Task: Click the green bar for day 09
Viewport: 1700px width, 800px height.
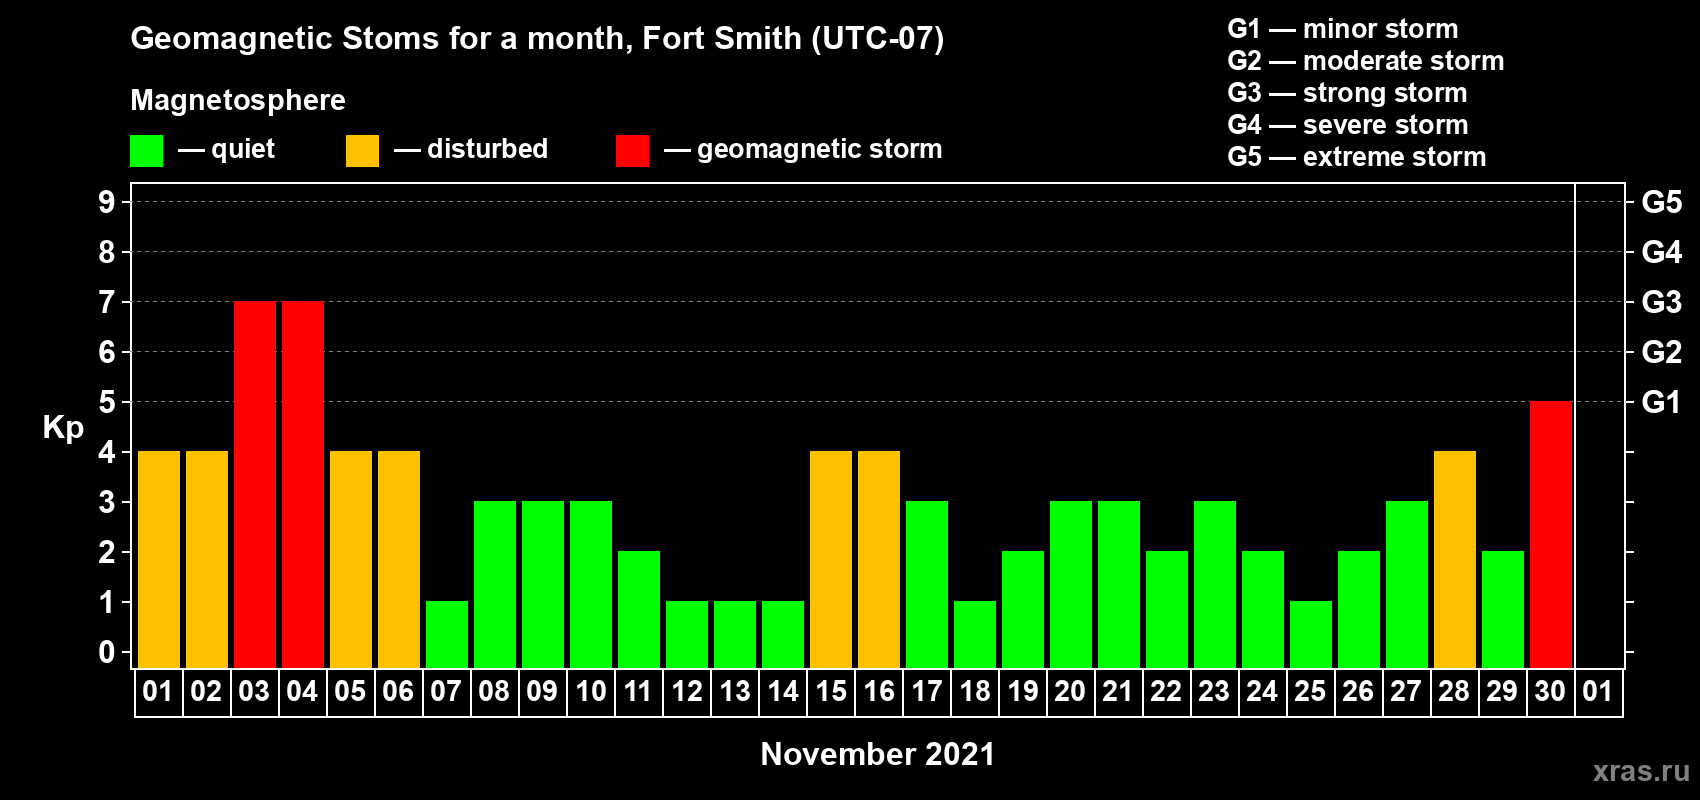Action: point(543,585)
